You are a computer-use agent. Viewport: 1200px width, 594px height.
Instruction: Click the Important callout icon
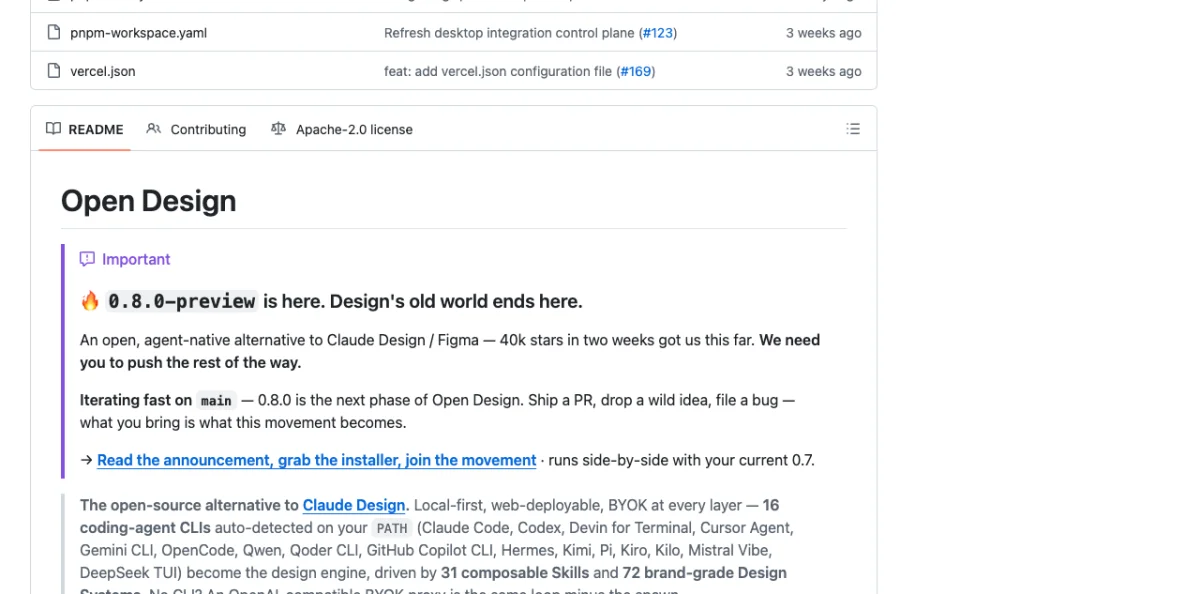pos(87,259)
